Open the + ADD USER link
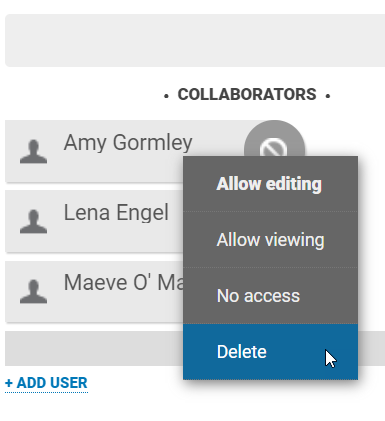The image size is (385, 421). [x=46, y=383]
